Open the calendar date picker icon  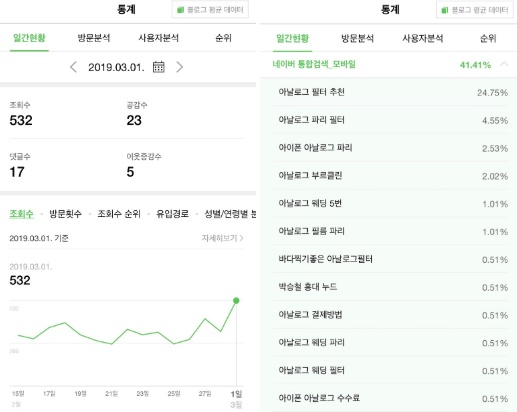pos(159,67)
